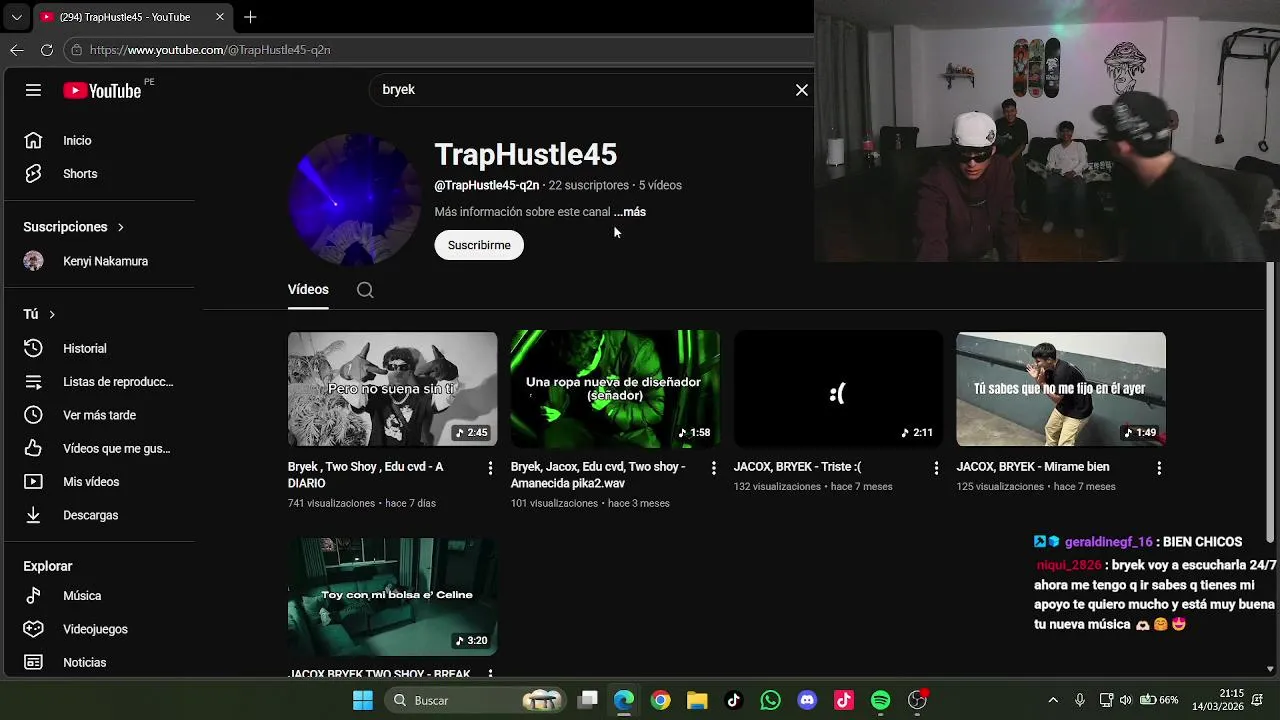This screenshot has height=720, width=1280.
Task: Expand the Tú section
Action: click(40, 314)
